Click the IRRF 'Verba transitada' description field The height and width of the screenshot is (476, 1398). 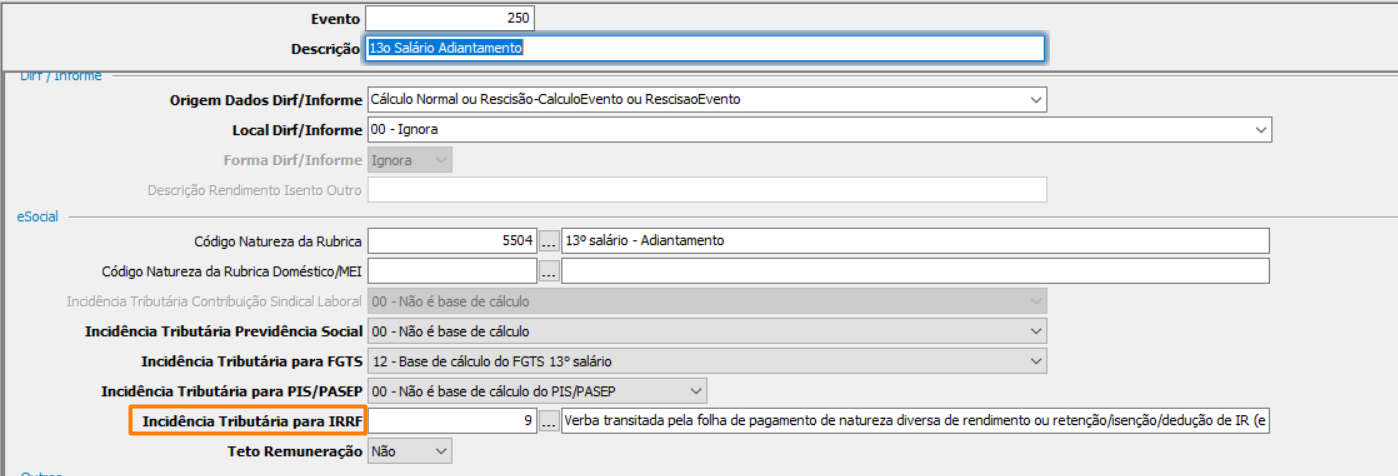(915, 421)
